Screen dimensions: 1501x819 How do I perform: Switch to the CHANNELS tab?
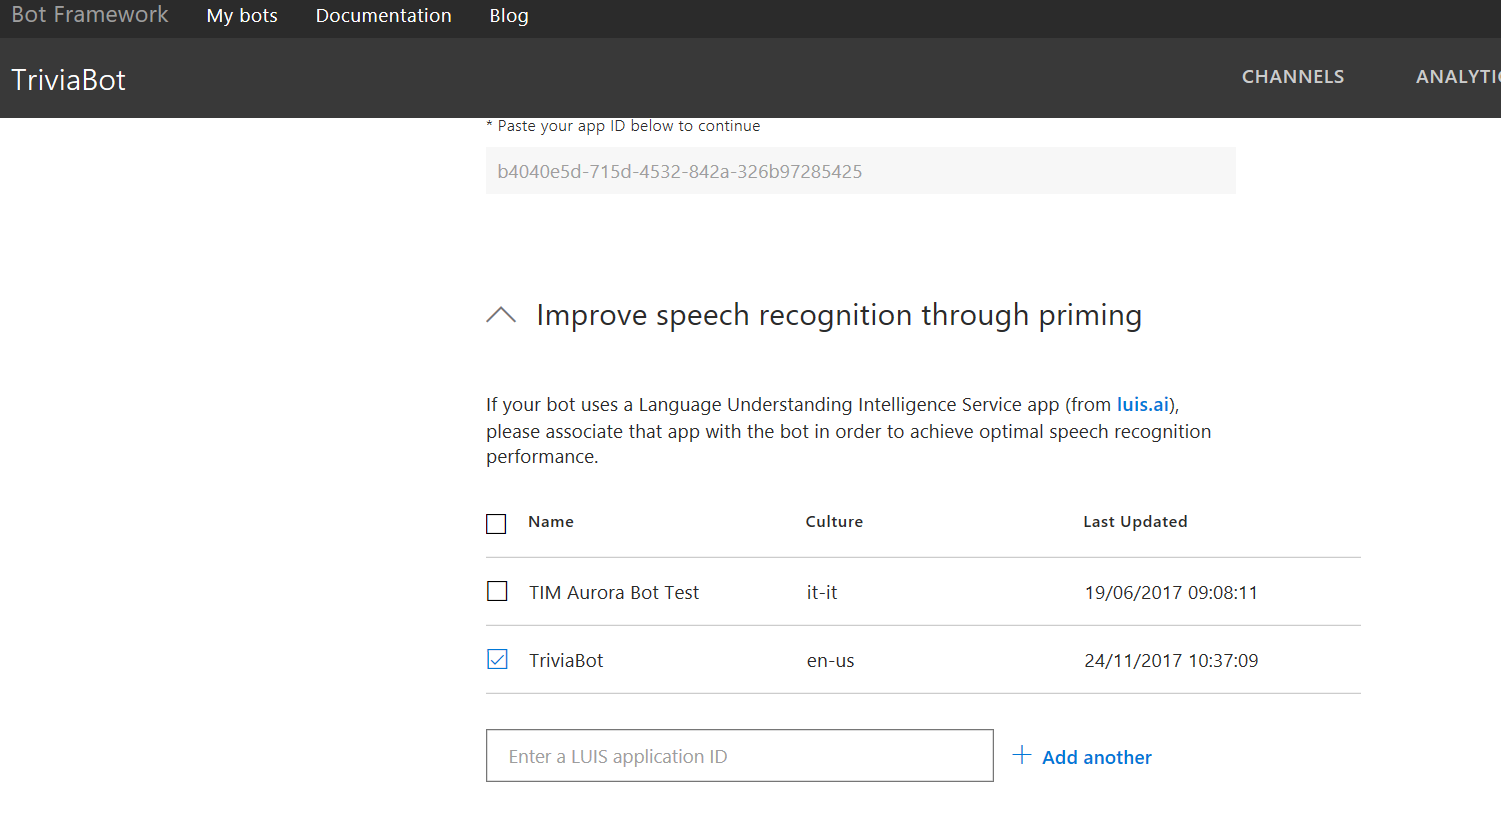point(1293,77)
